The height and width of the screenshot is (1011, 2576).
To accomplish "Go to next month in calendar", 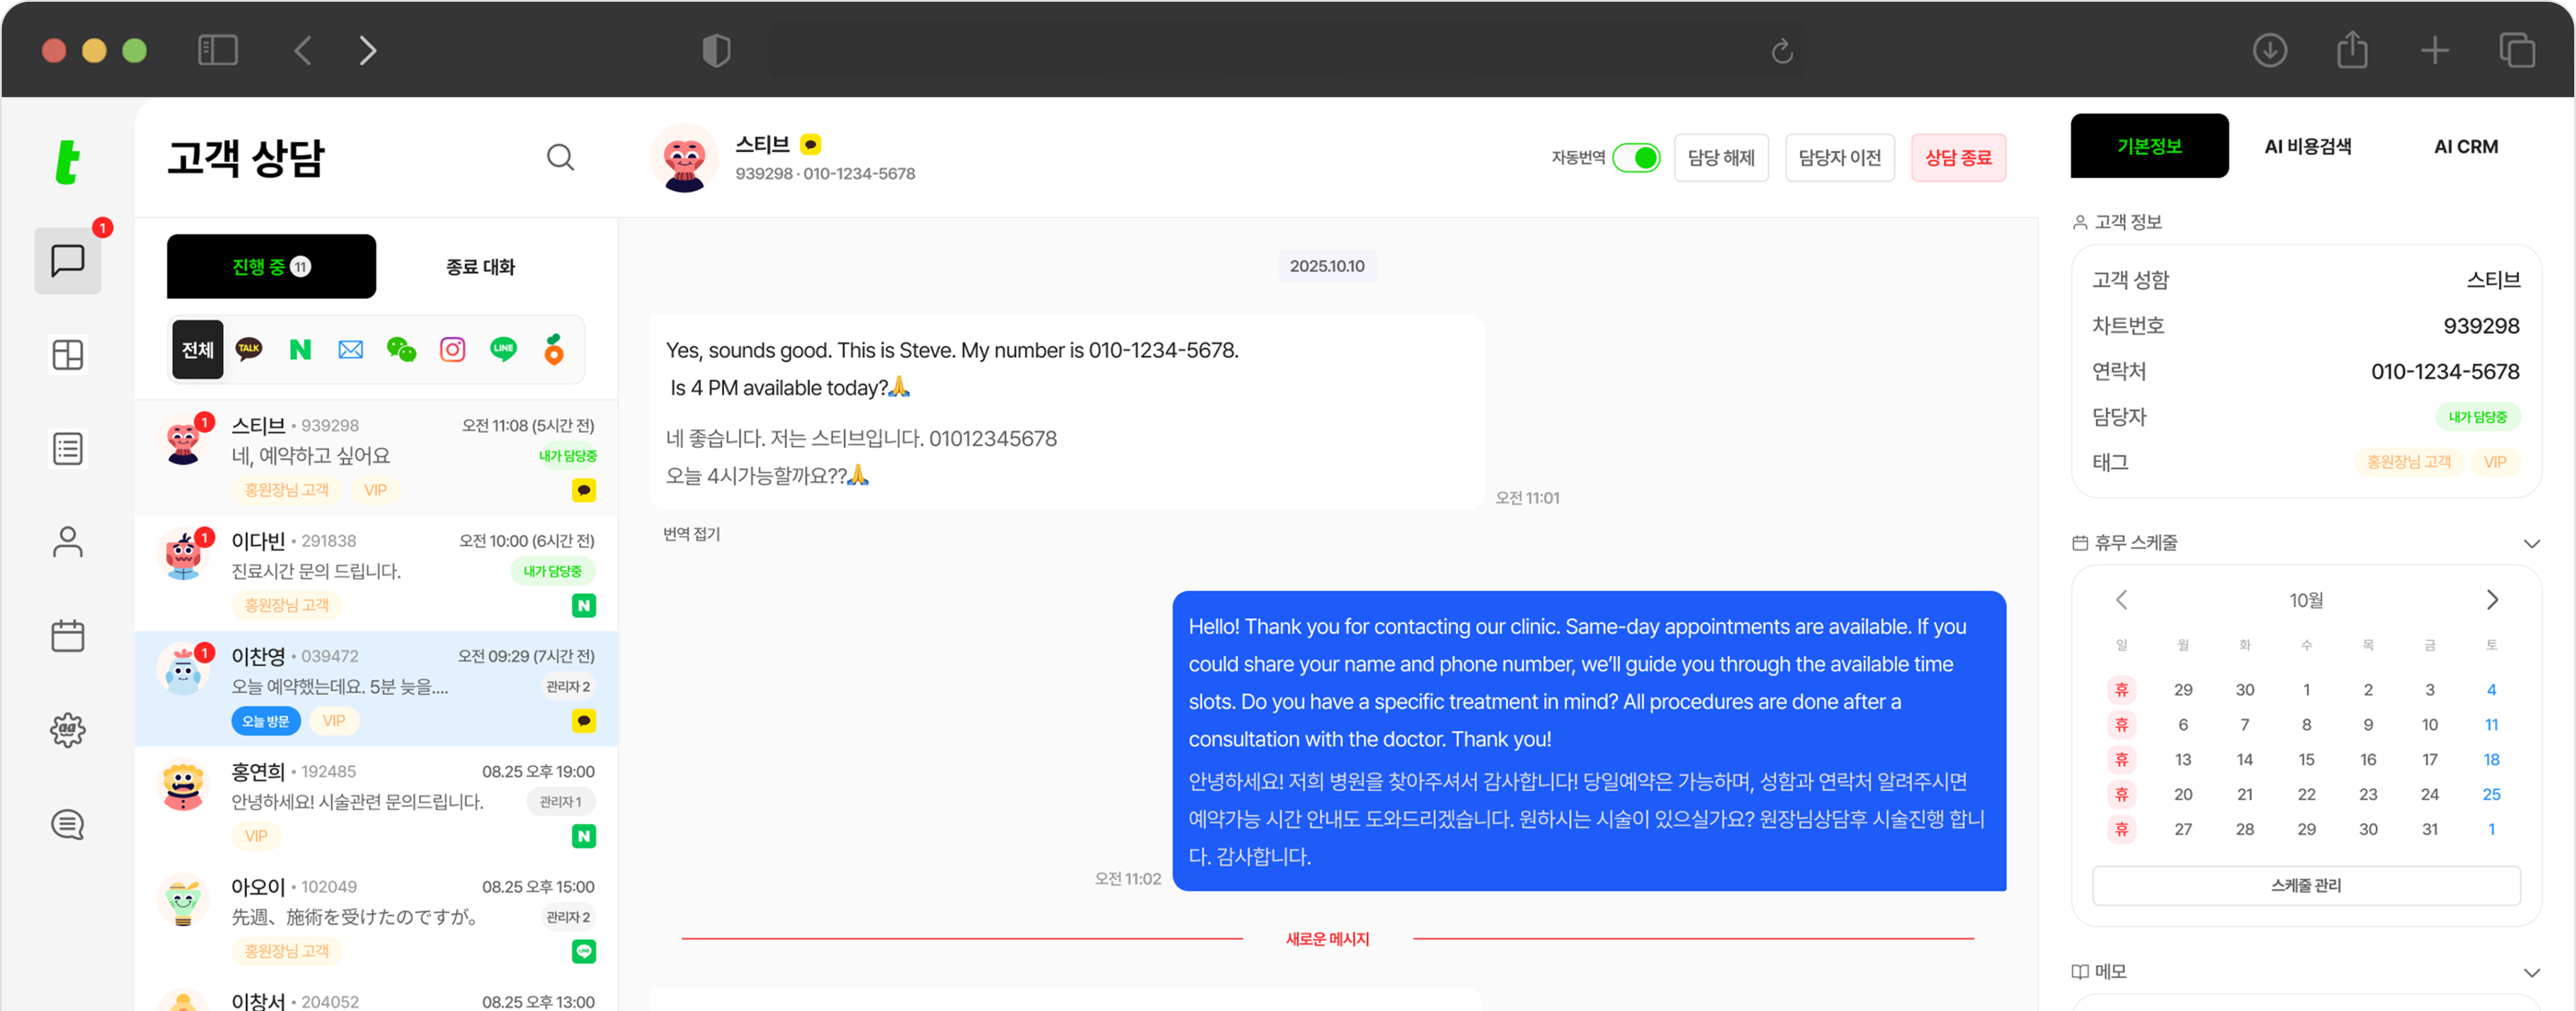I will 2492,600.
